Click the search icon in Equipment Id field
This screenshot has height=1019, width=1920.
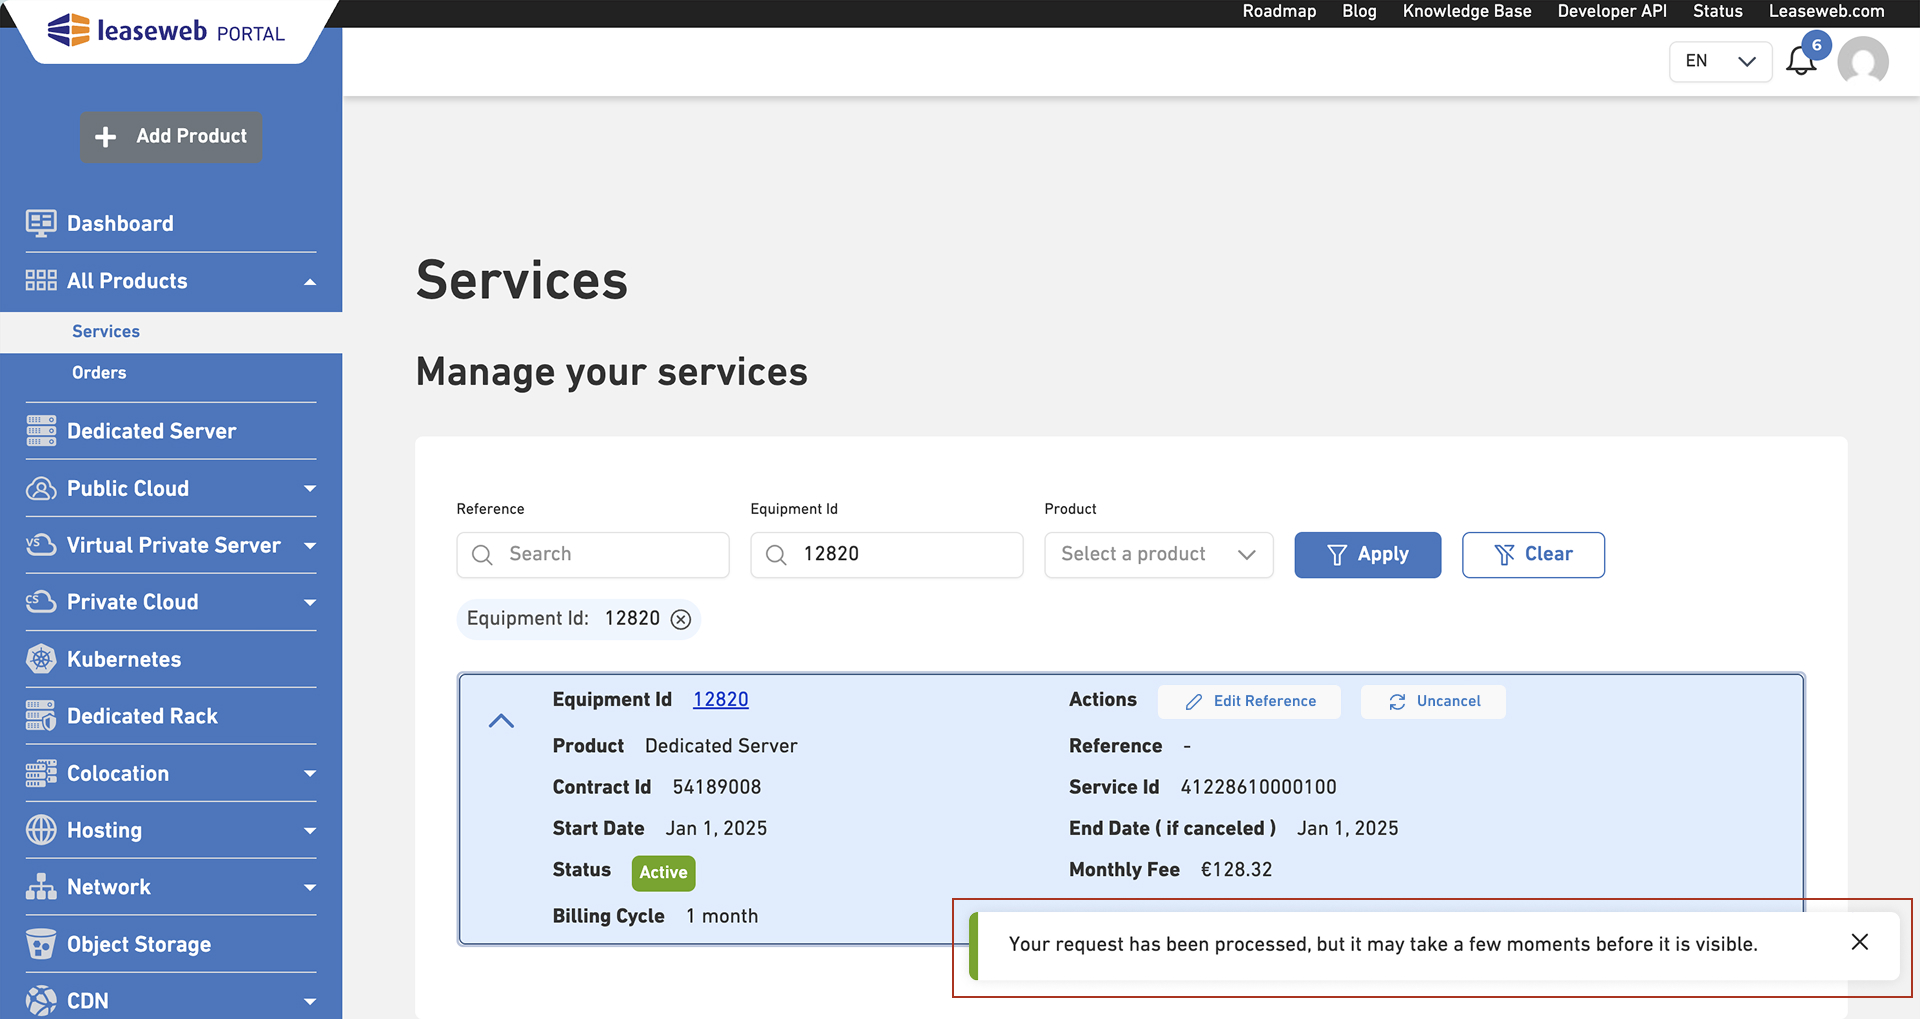(x=776, y=555)
